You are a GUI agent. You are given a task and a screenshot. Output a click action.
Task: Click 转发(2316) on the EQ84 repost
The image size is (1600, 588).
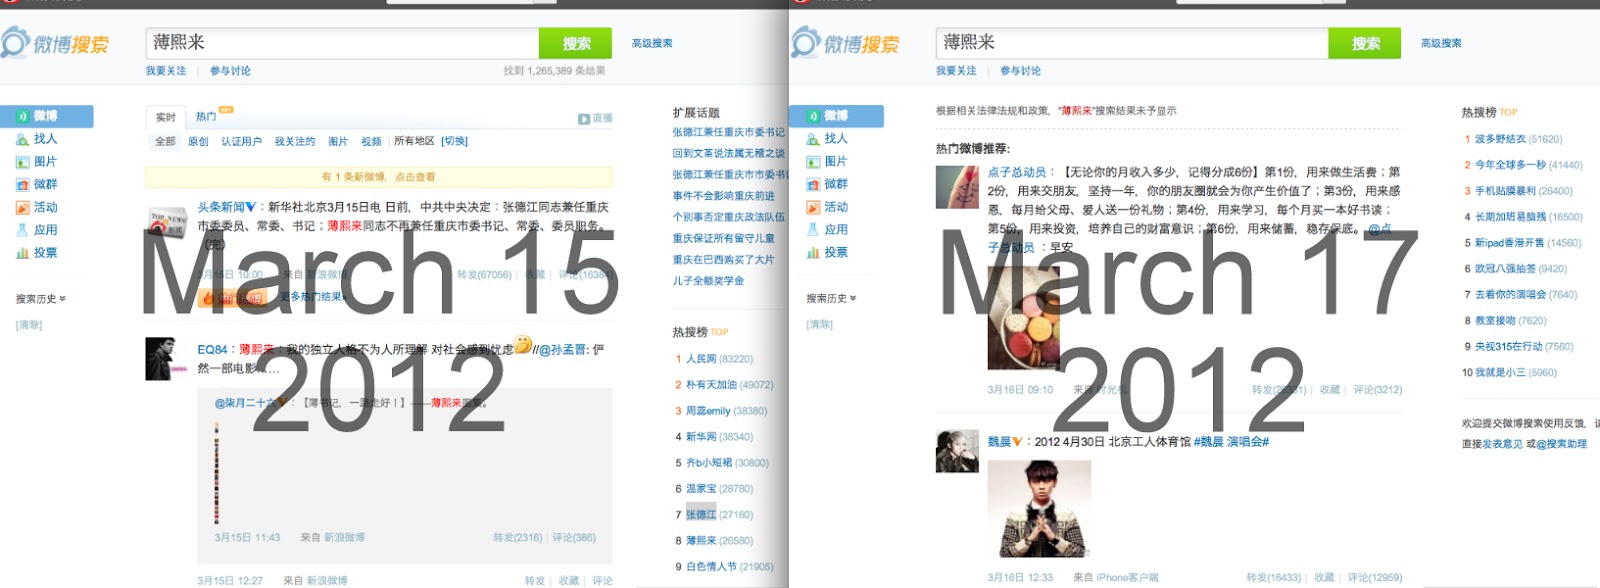(517, 538)
